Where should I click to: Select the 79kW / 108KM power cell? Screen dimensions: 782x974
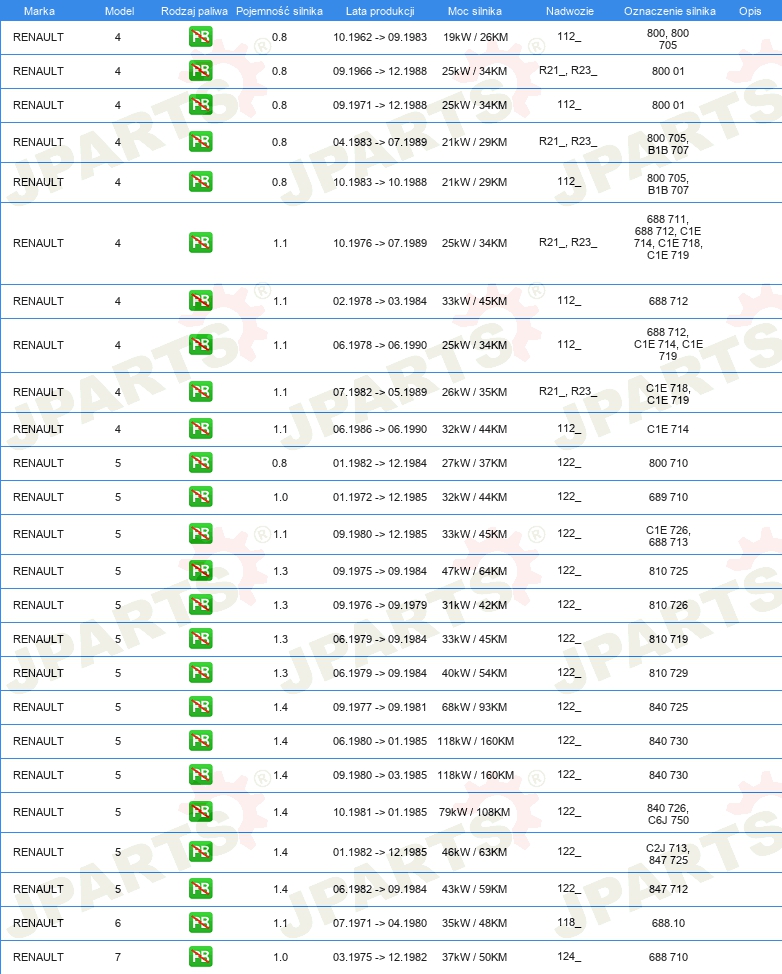(475, 812)
